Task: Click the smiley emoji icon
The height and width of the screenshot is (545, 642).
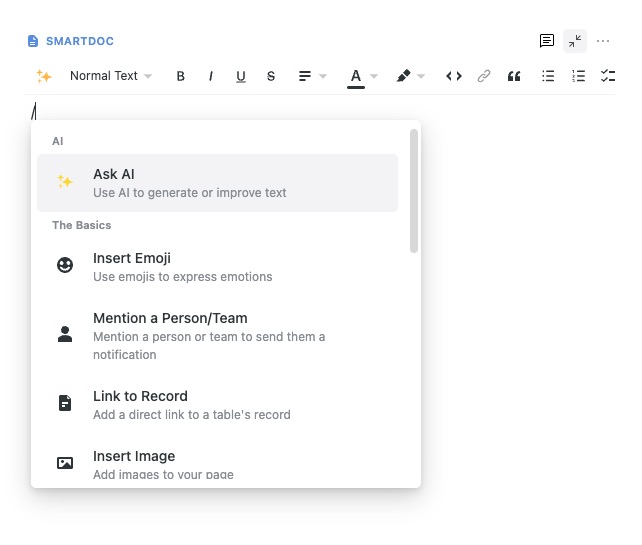Action: [65, 265]
